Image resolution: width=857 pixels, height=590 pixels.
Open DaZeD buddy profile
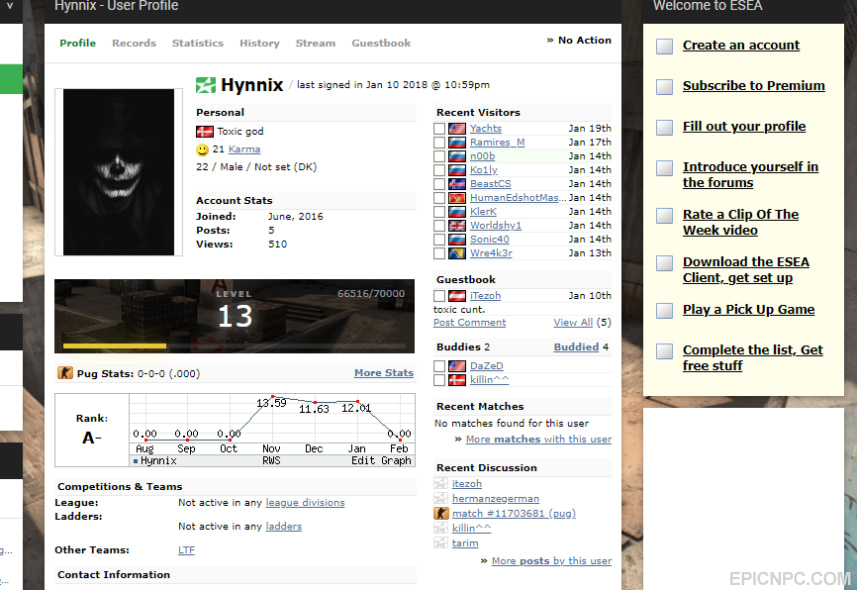[x=486, y=366]
